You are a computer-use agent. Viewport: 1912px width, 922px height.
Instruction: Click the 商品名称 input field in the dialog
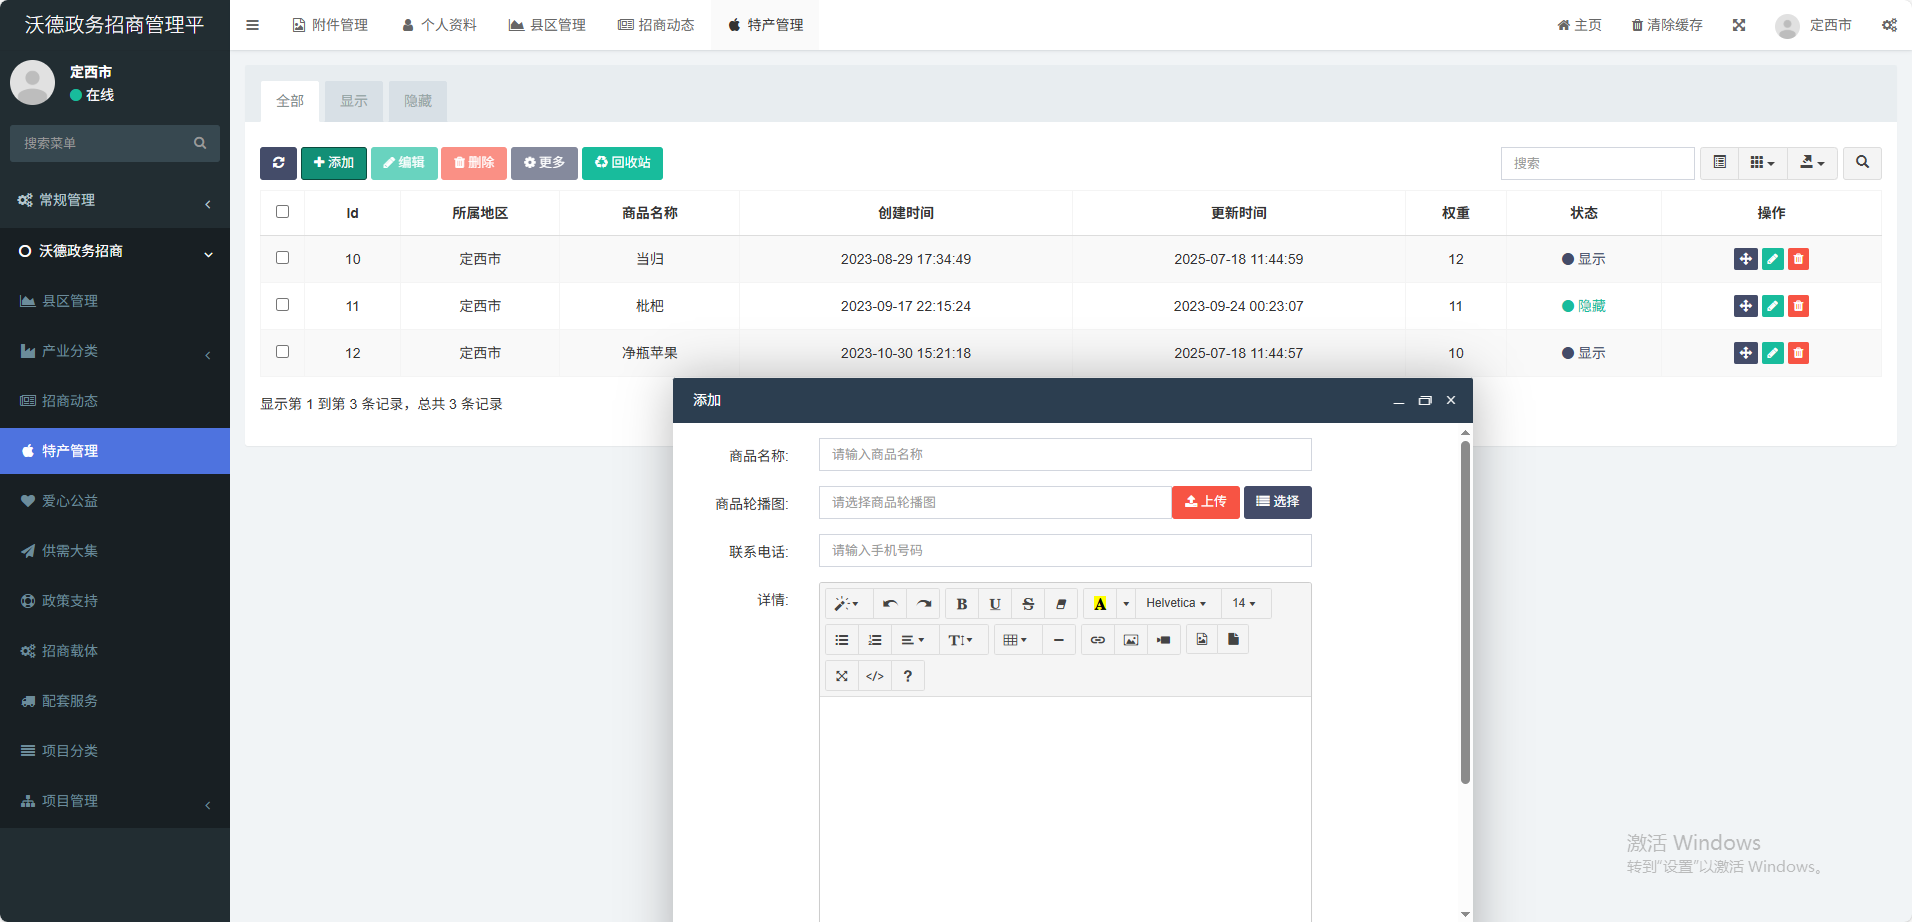click(x=1064, y=454)
